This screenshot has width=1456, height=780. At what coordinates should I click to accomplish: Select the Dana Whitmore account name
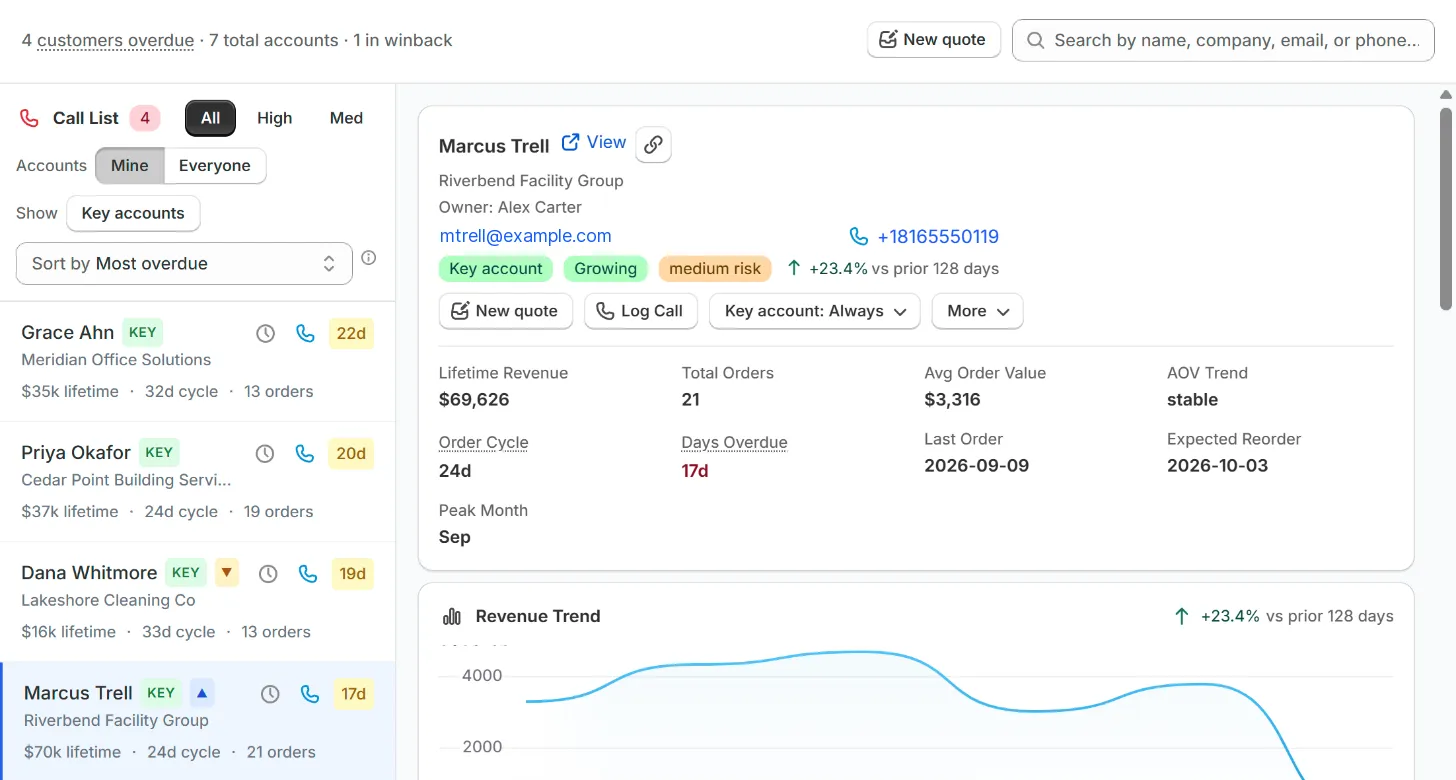click(89, 573)
